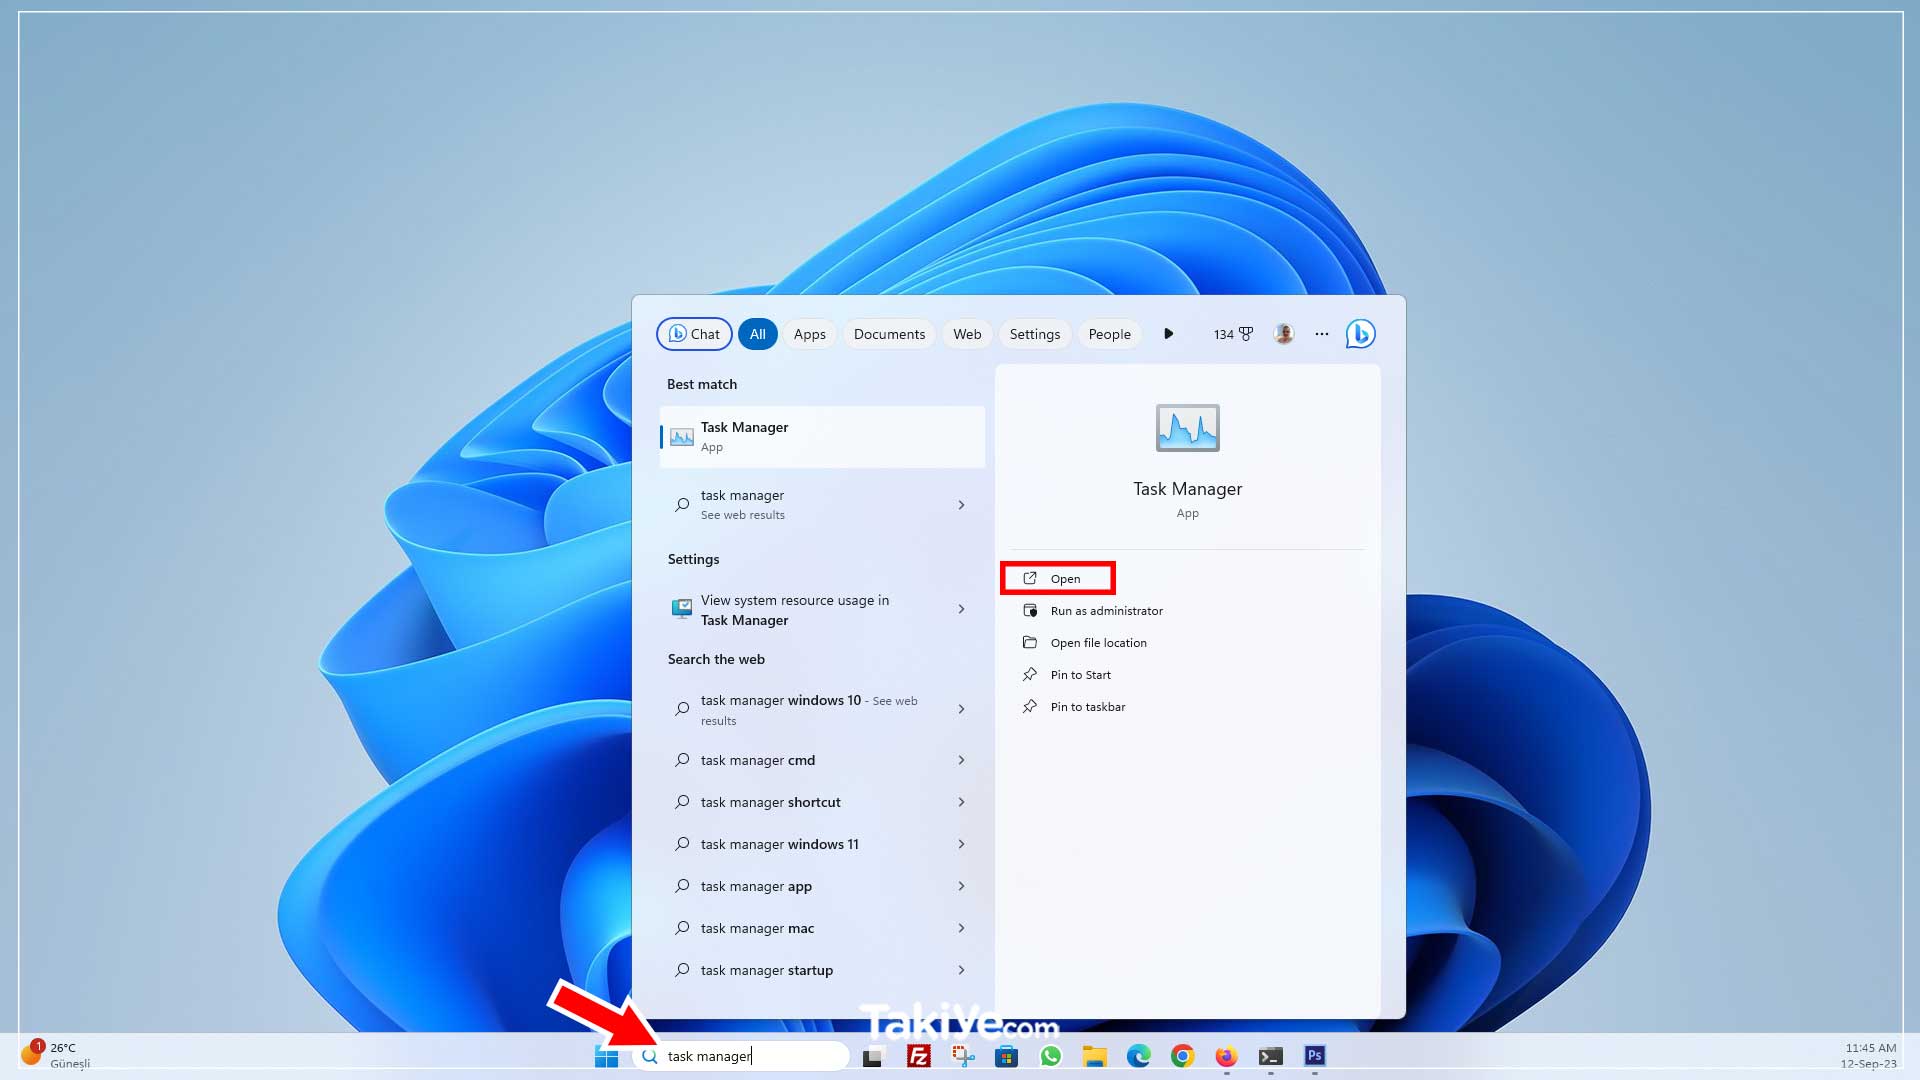Select the All search filter
Viewport: 1920px width, 1080px height.
click(757, 333)
